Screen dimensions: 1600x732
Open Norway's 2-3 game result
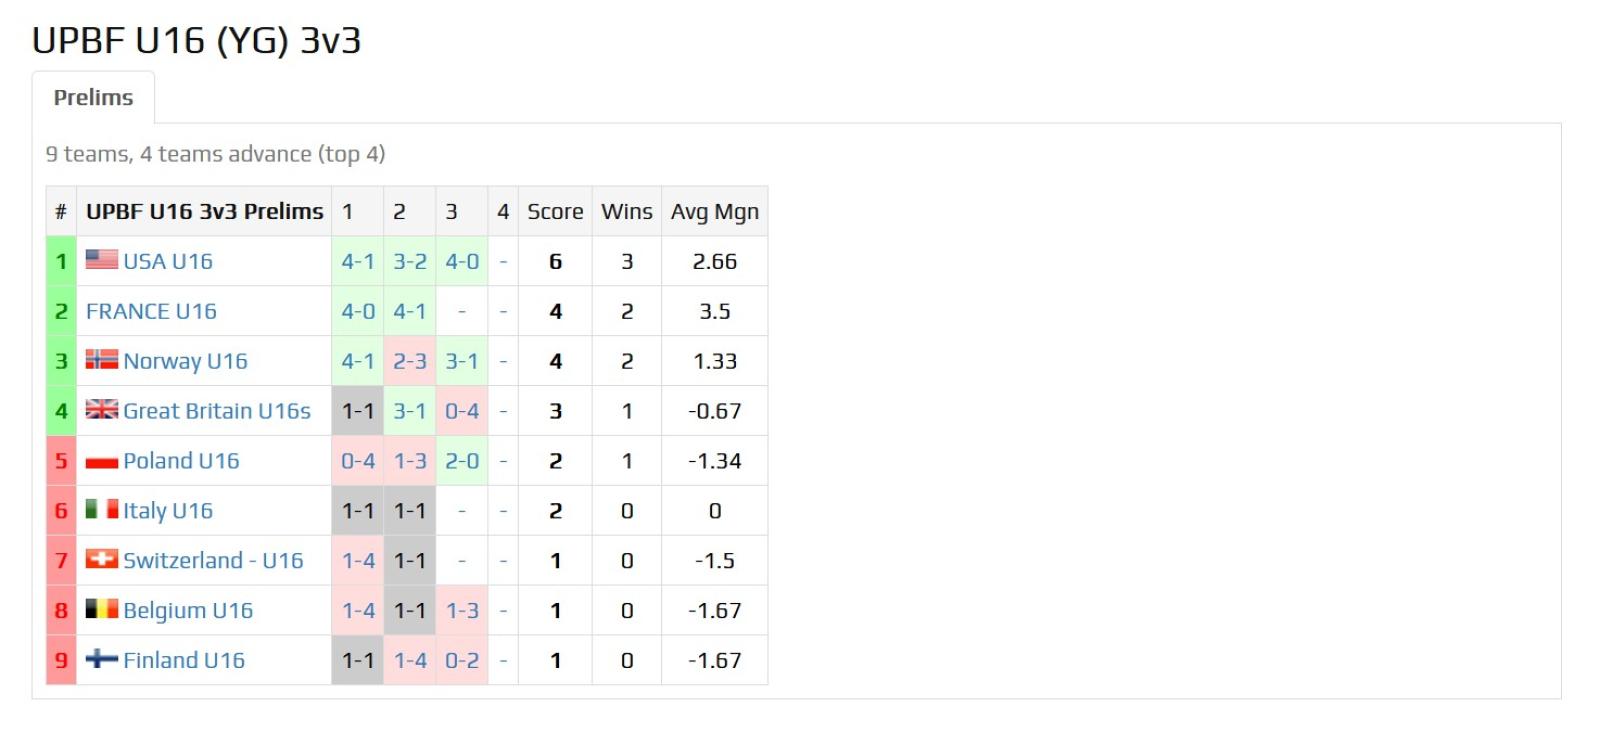coord(410,361)
